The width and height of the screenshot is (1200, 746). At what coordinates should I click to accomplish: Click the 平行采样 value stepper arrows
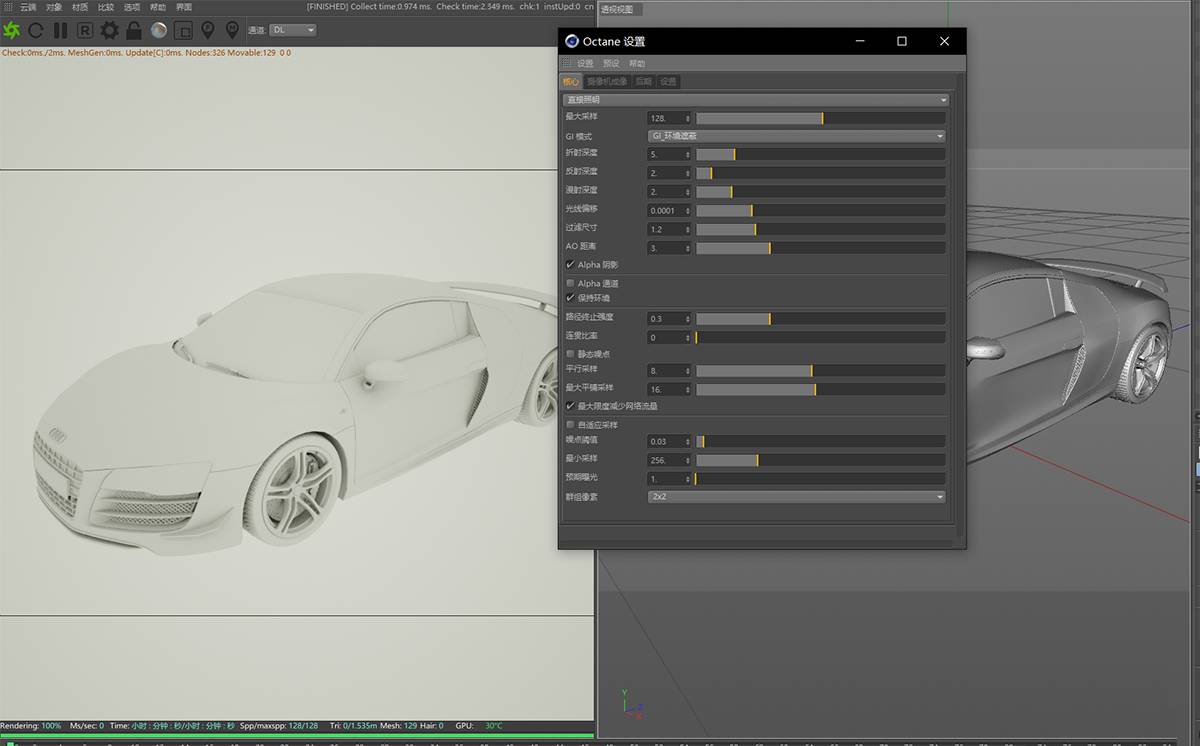click(x=687, y=370)
